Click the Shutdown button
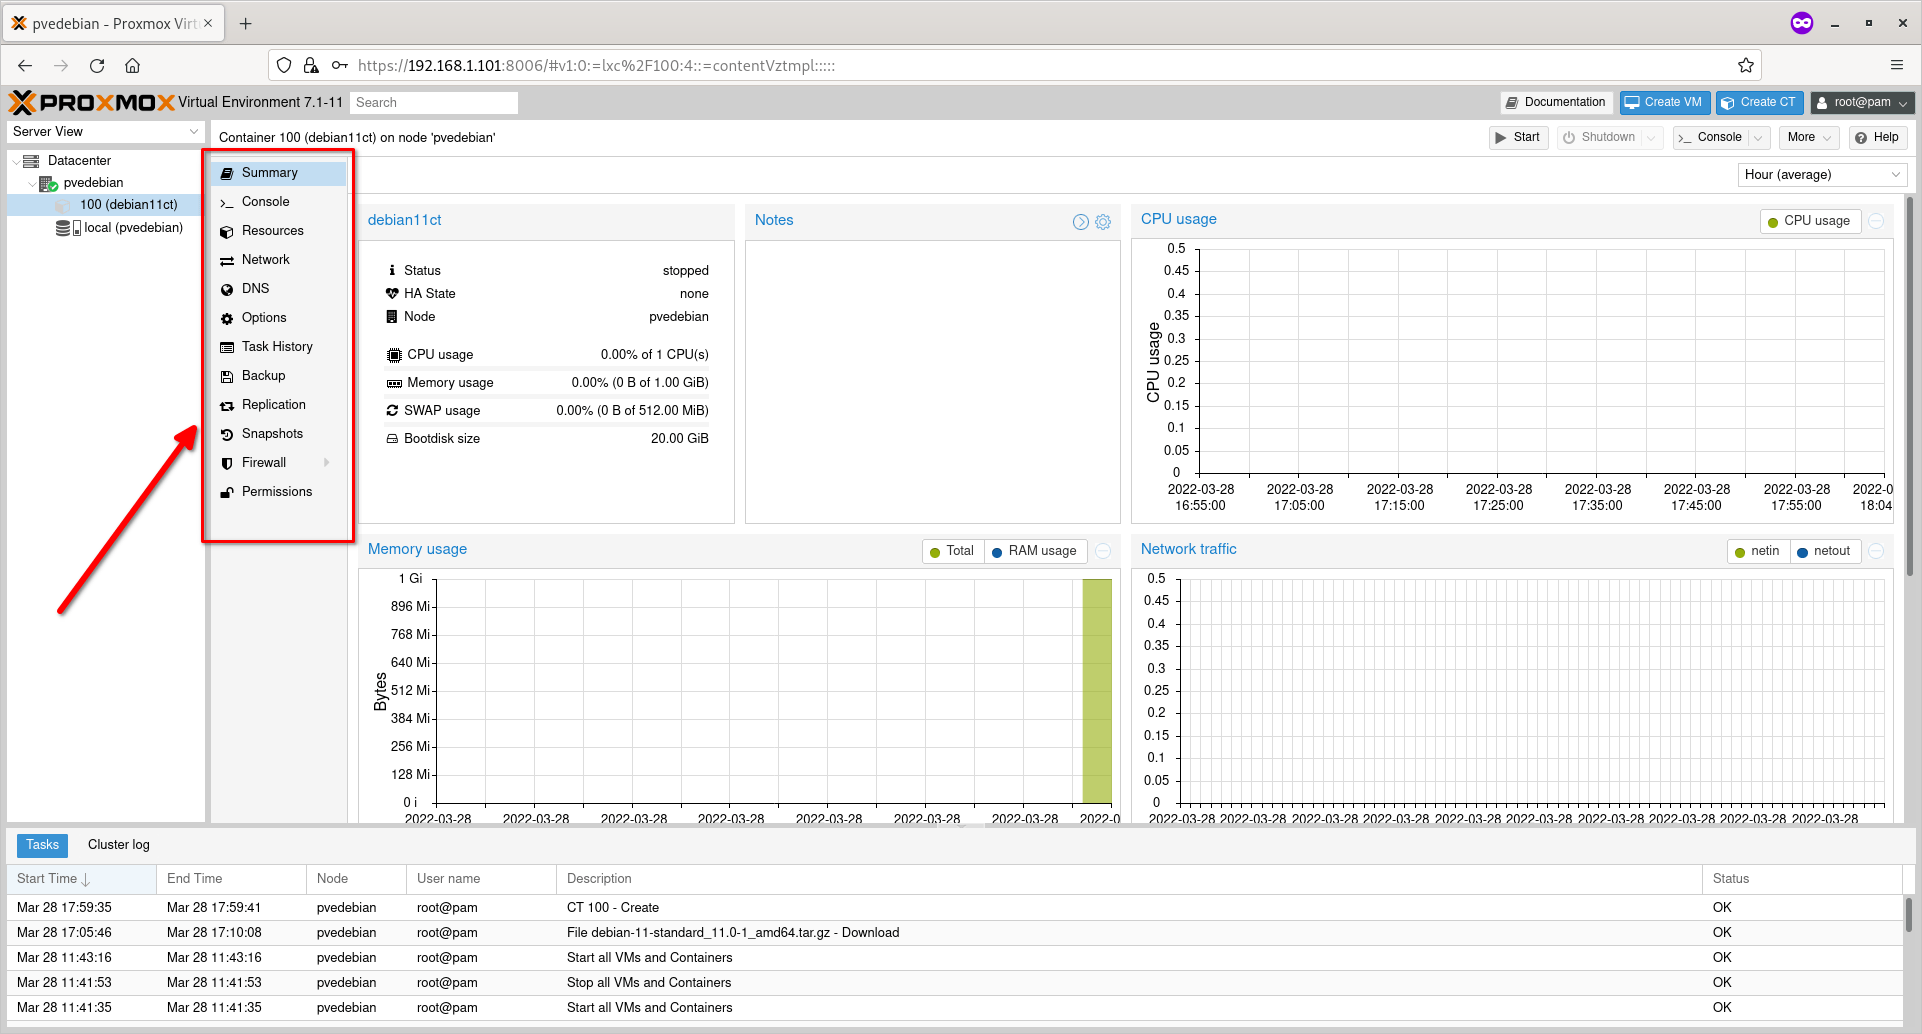Image resolution: width=1922 pixels, height=1034 pixels. point(1599,138)
